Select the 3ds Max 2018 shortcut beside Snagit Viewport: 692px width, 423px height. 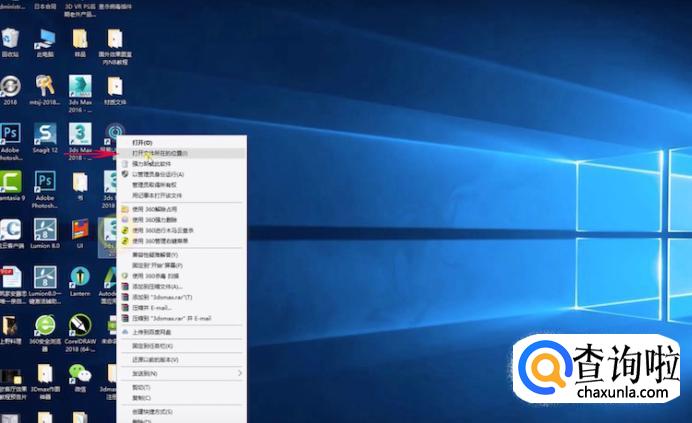(x=80, y=141)
